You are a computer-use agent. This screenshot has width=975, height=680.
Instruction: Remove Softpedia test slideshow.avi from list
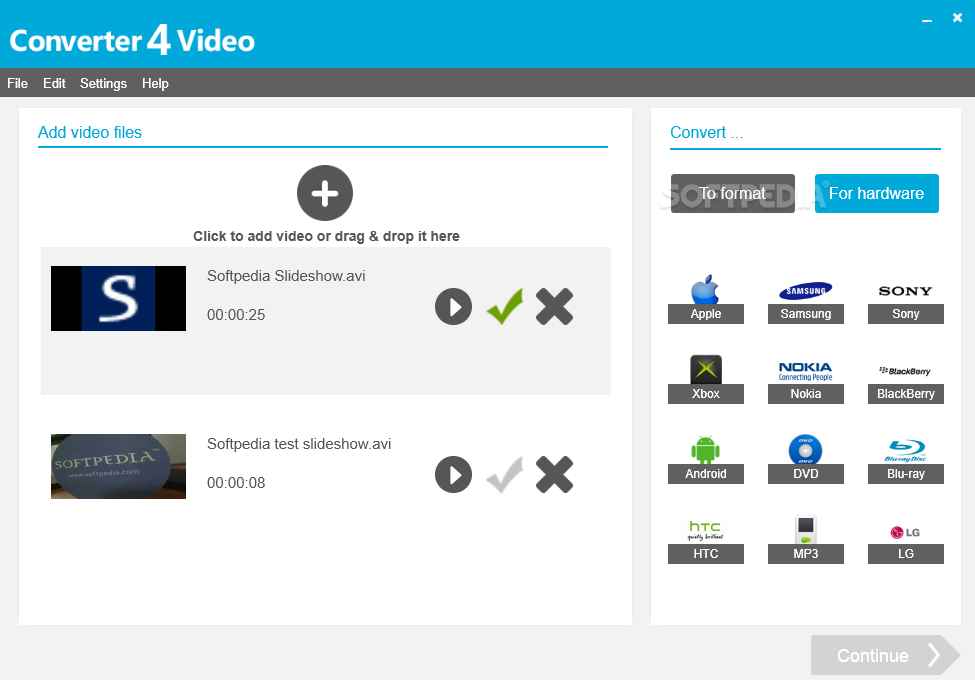(554, 474)
